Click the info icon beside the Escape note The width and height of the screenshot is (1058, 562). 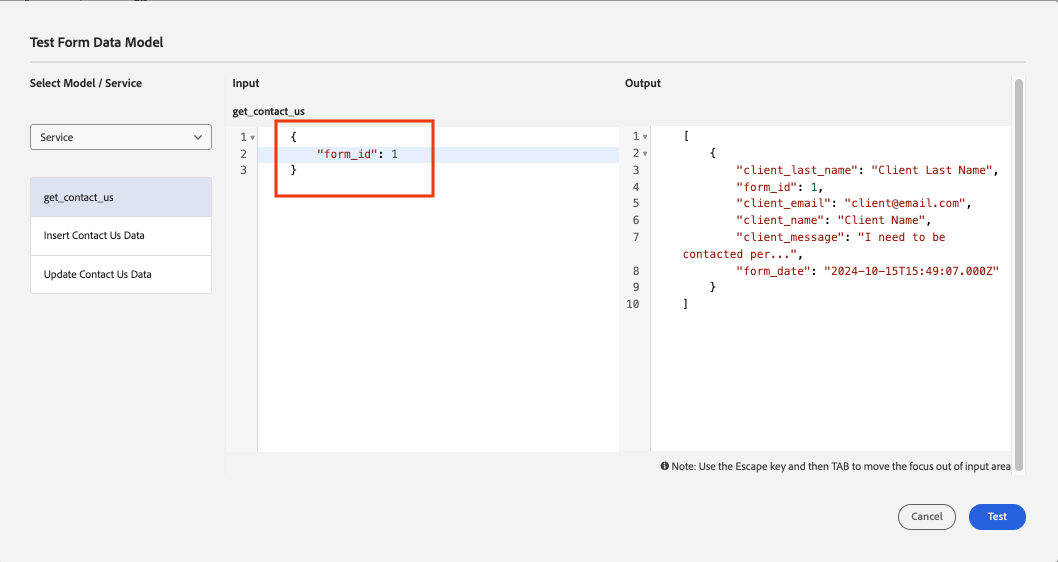[665, 466]
